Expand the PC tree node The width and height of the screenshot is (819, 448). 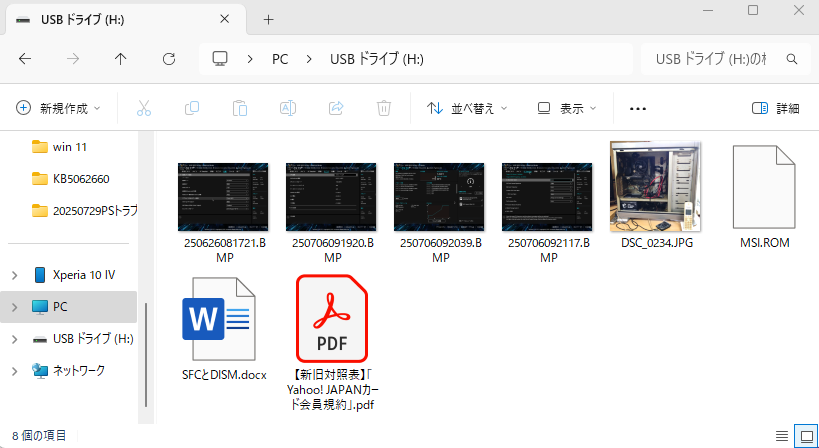pyautogui.click(x=15, y=307)
